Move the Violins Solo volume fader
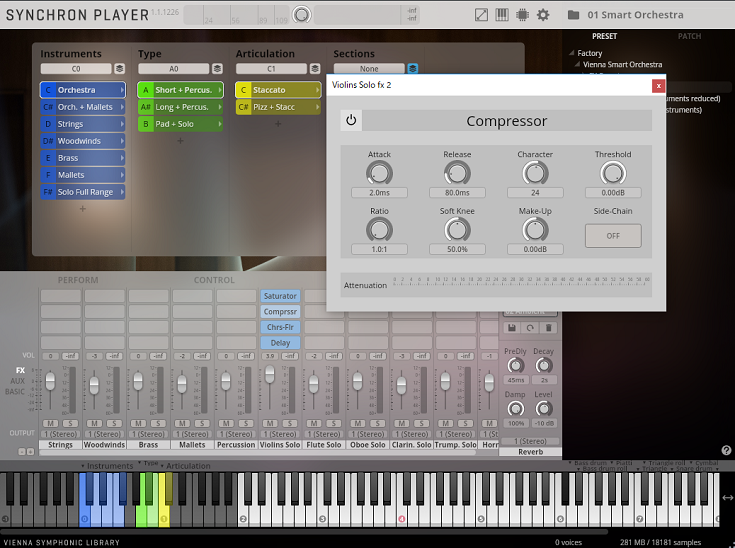The height and width of the screenshot is (548, 735). [270, 374]
